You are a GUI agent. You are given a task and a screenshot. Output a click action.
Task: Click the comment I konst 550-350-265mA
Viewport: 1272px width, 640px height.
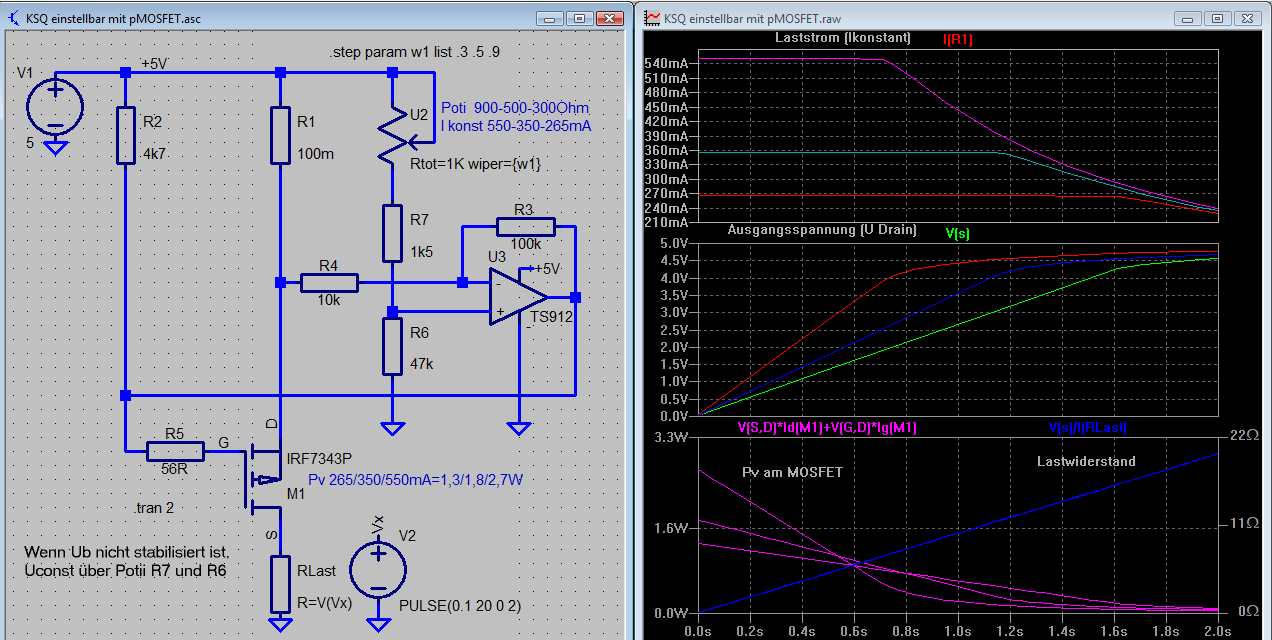pyautogui.click(x=516, y=127)
